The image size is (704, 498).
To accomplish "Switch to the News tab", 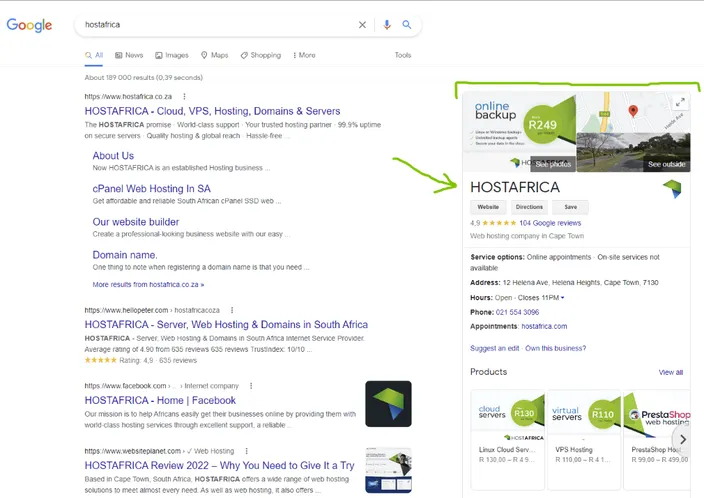I will tap(129, 55).
